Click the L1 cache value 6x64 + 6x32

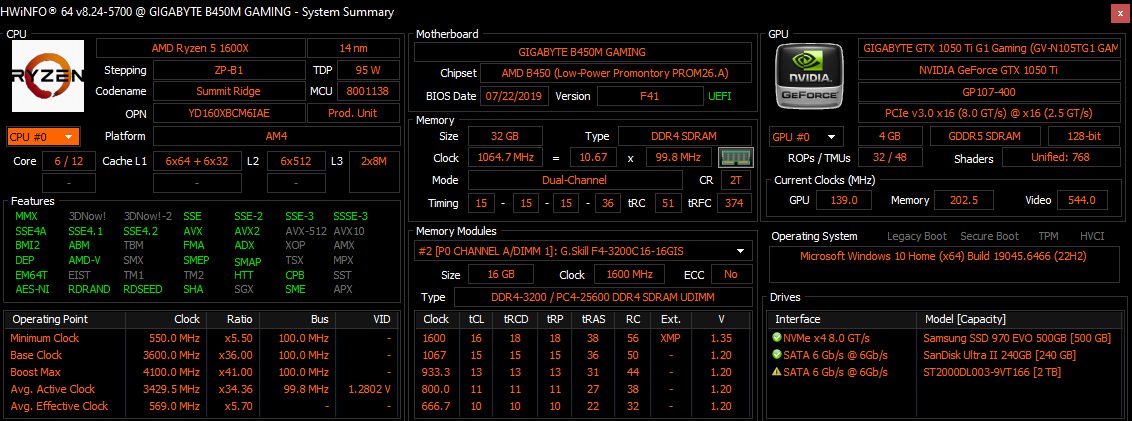196,161
